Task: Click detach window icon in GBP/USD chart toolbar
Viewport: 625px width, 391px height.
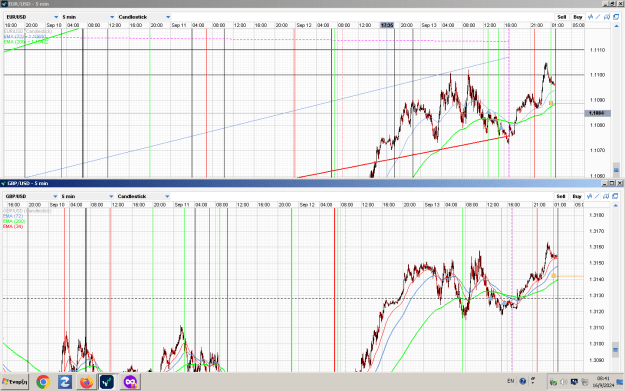Action: (x=615, y=196)
